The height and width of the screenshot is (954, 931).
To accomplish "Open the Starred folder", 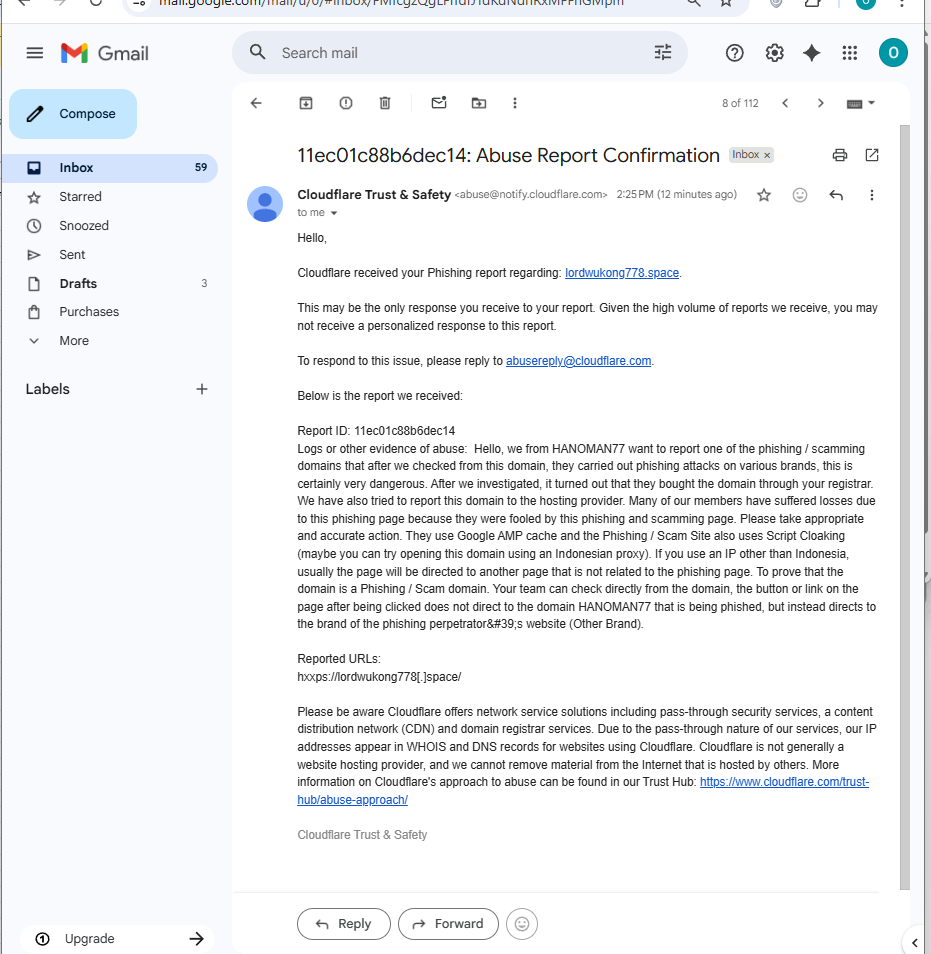I will point(110,197).
